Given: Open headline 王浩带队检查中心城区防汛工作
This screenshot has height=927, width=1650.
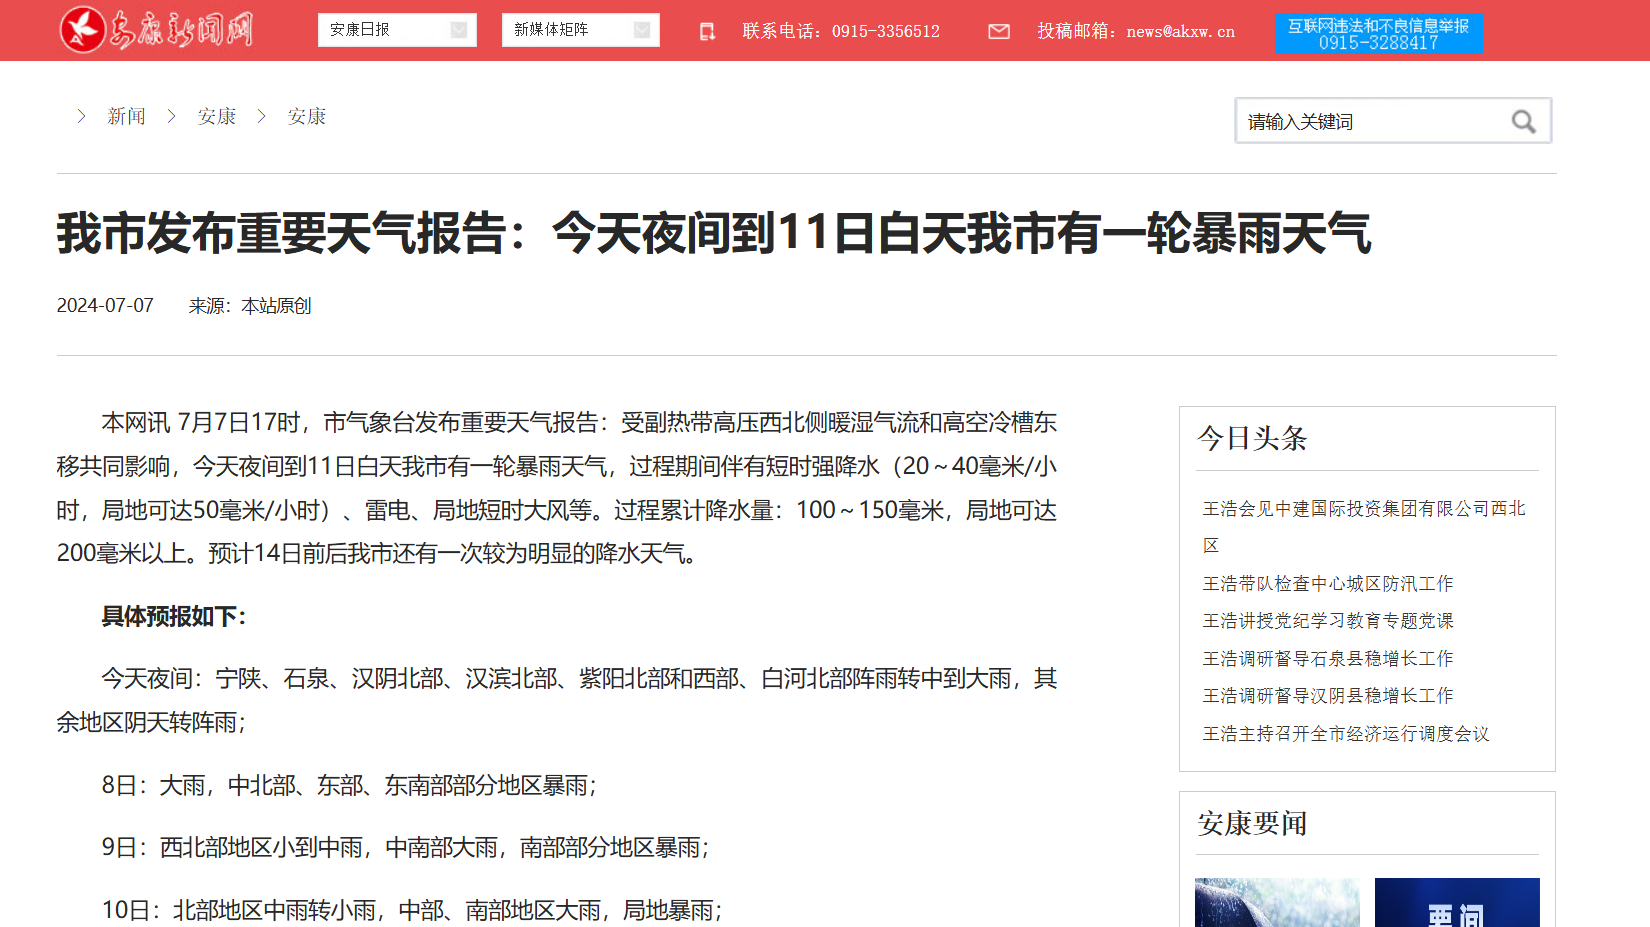Looking at the screenshot, I should click(x=1327, y=584).
